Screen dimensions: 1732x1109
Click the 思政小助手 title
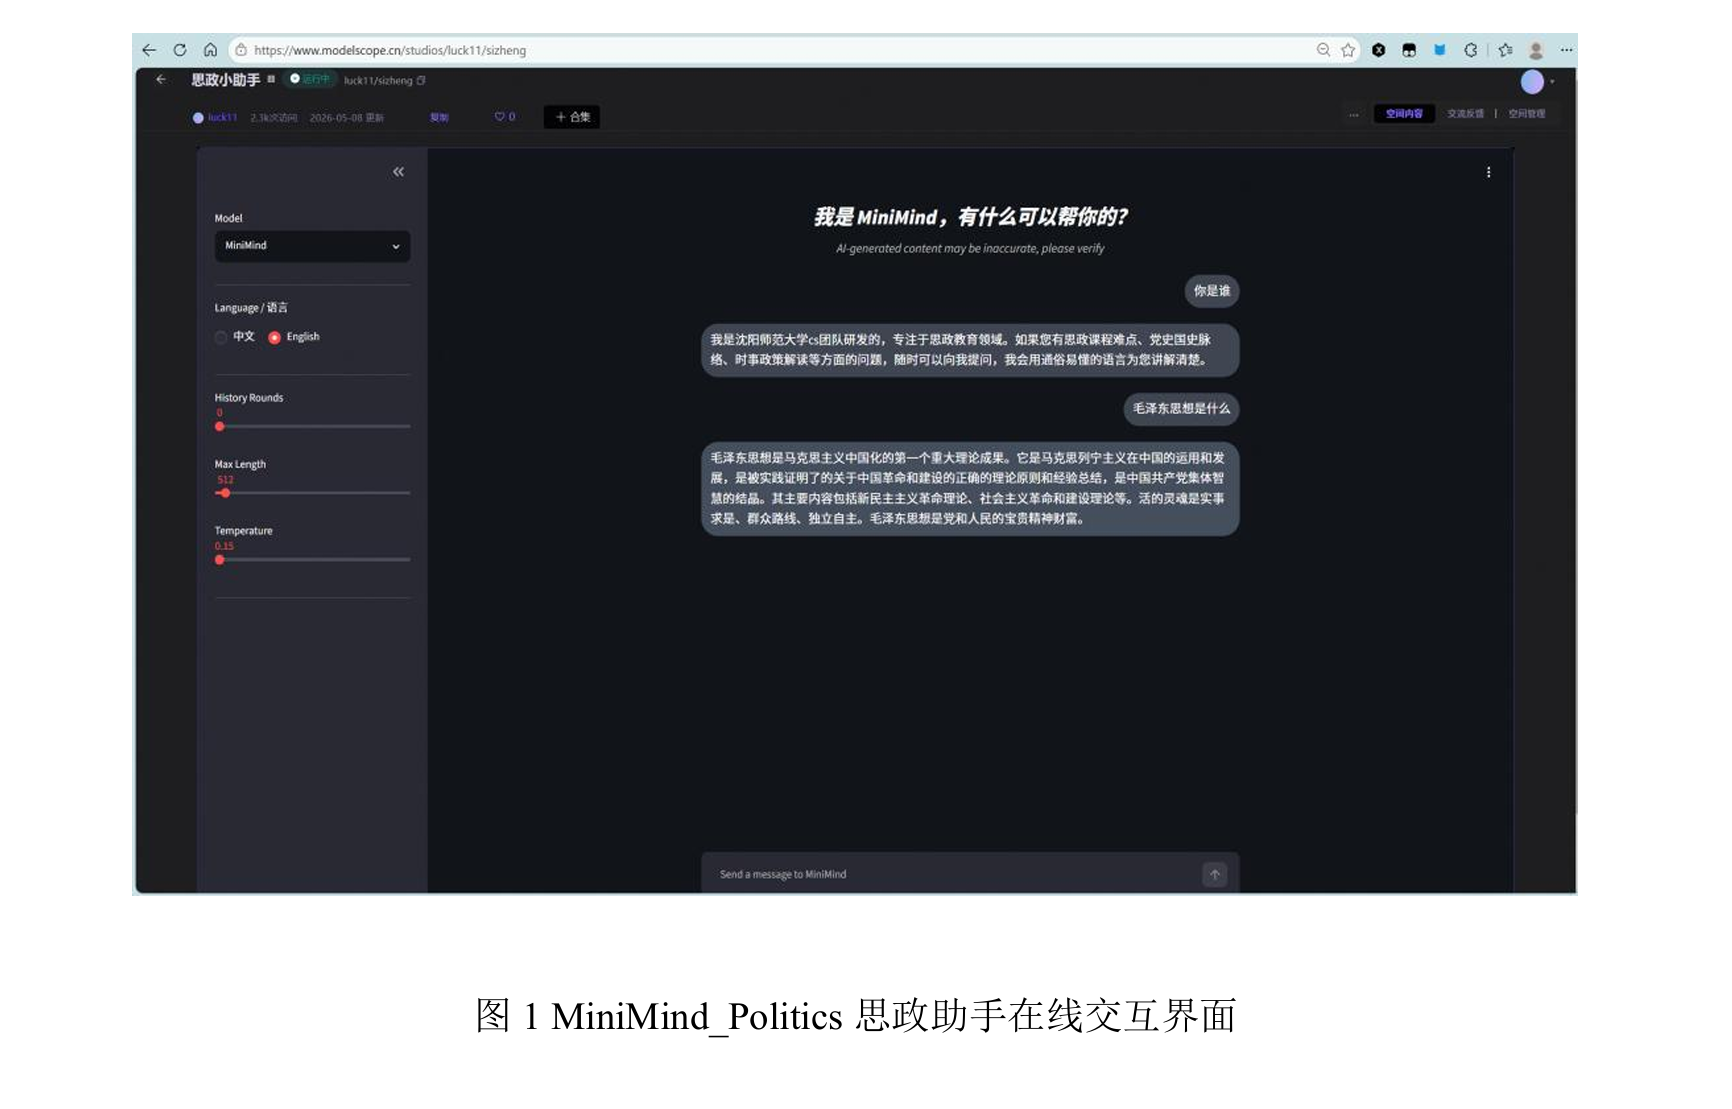pos(225,79)
